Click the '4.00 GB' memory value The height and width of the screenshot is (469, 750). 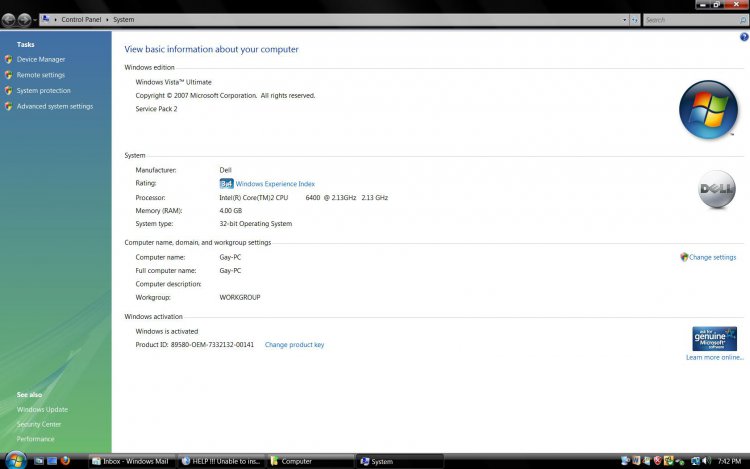231,210
